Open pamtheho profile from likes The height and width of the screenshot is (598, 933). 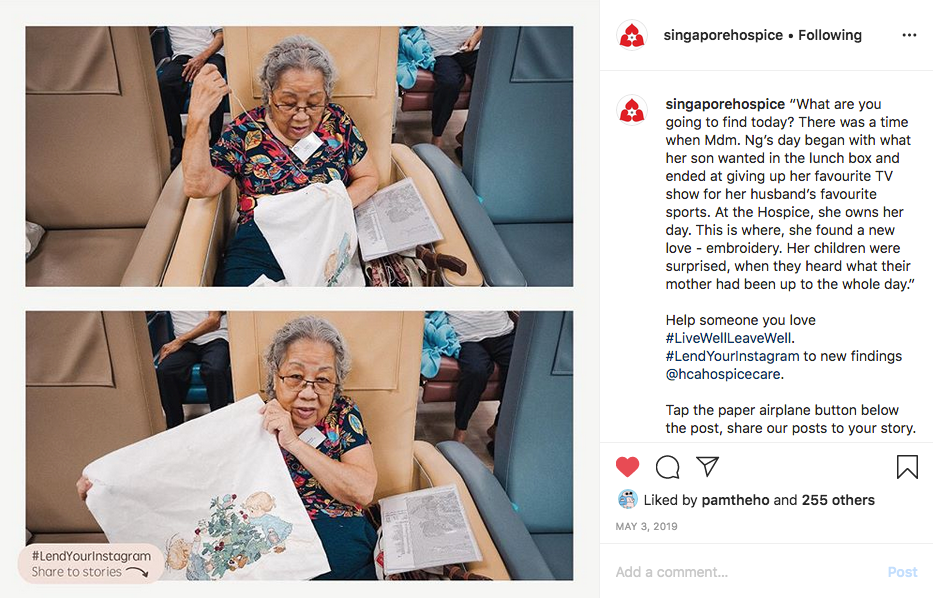pyautogui.click(x=735, y=500)
